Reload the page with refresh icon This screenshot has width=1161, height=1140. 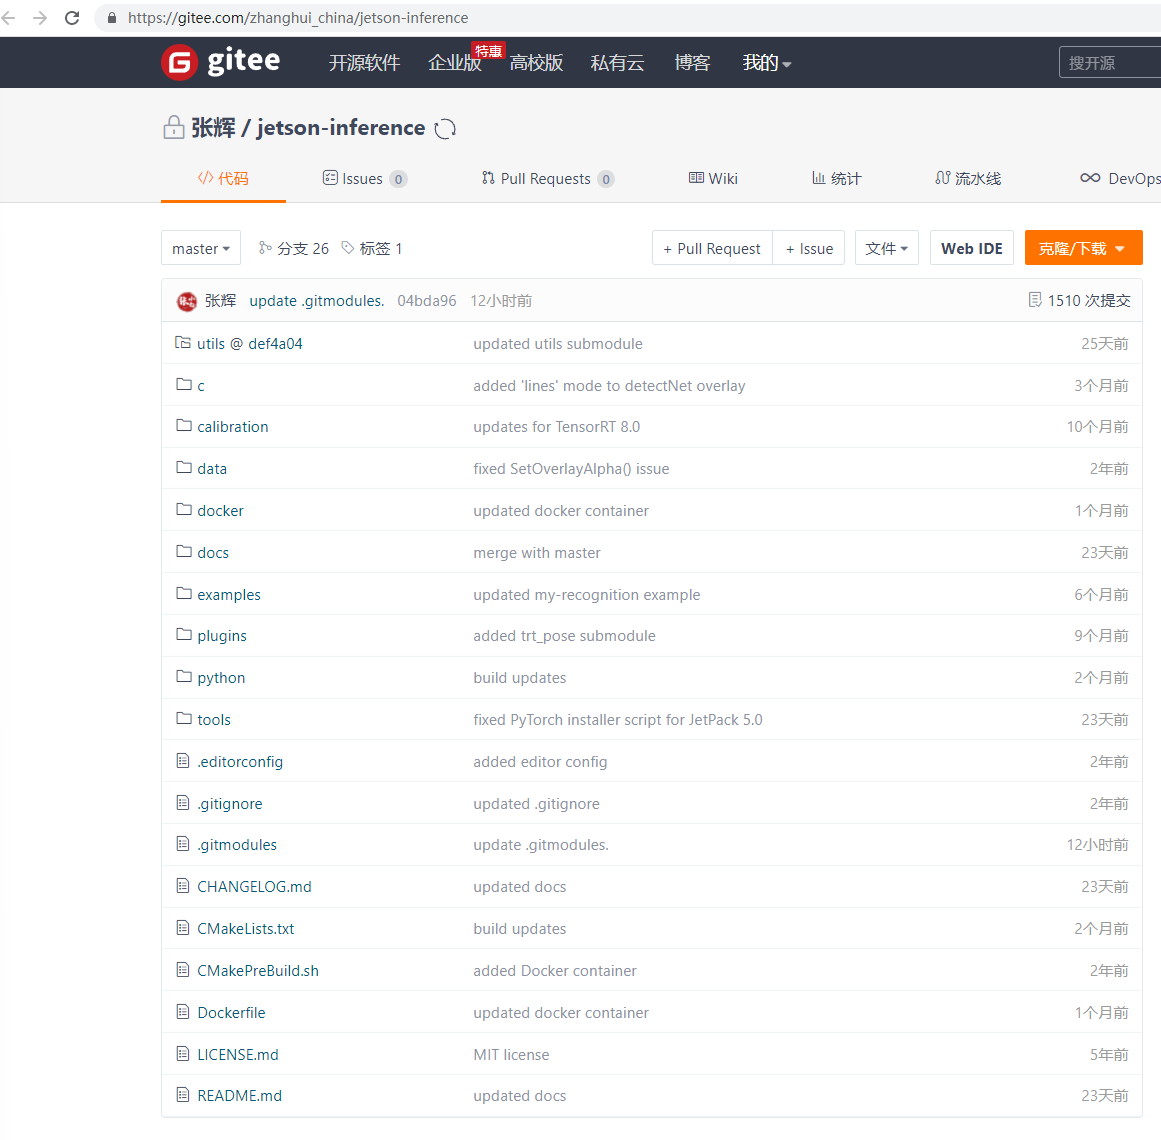(72, 18)
